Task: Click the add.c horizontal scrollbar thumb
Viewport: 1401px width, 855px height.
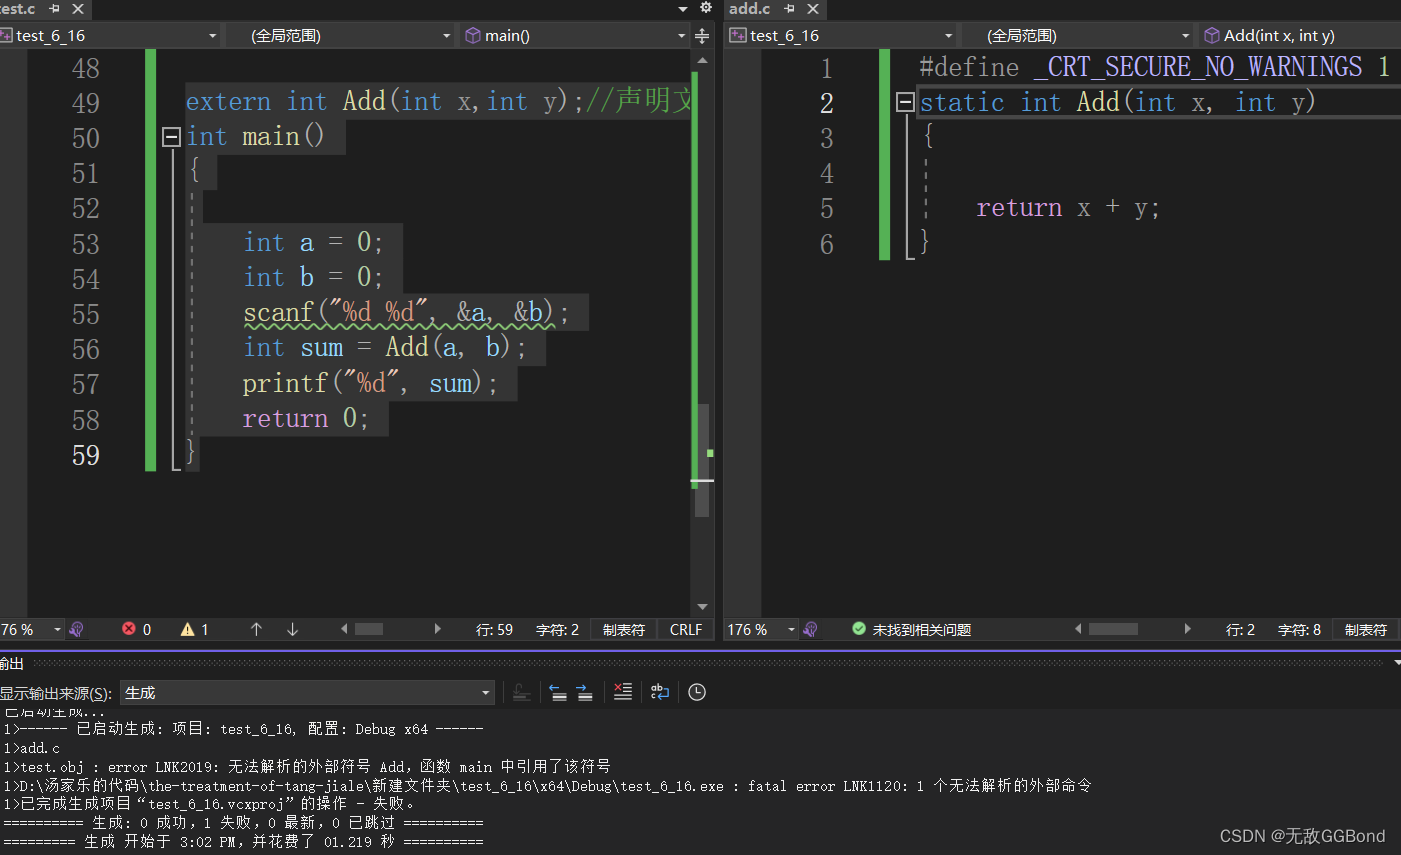Action: (1113, 629)
